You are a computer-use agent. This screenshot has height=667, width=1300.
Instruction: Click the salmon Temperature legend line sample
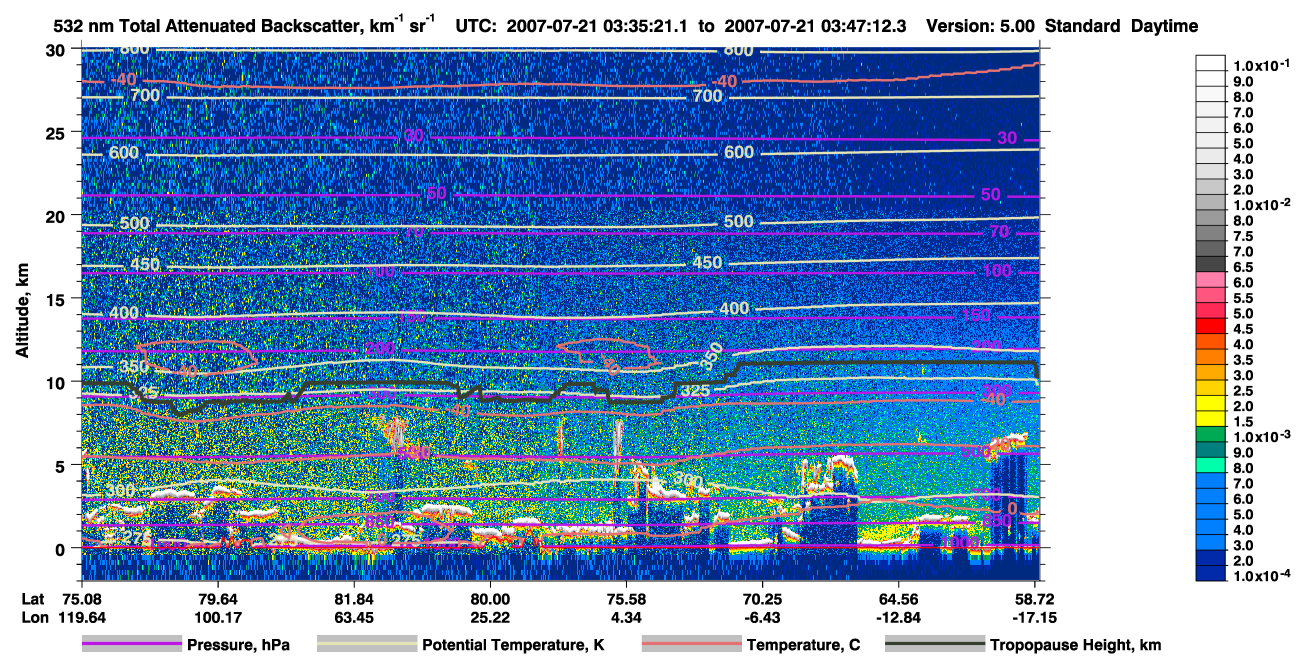(691, 645)
